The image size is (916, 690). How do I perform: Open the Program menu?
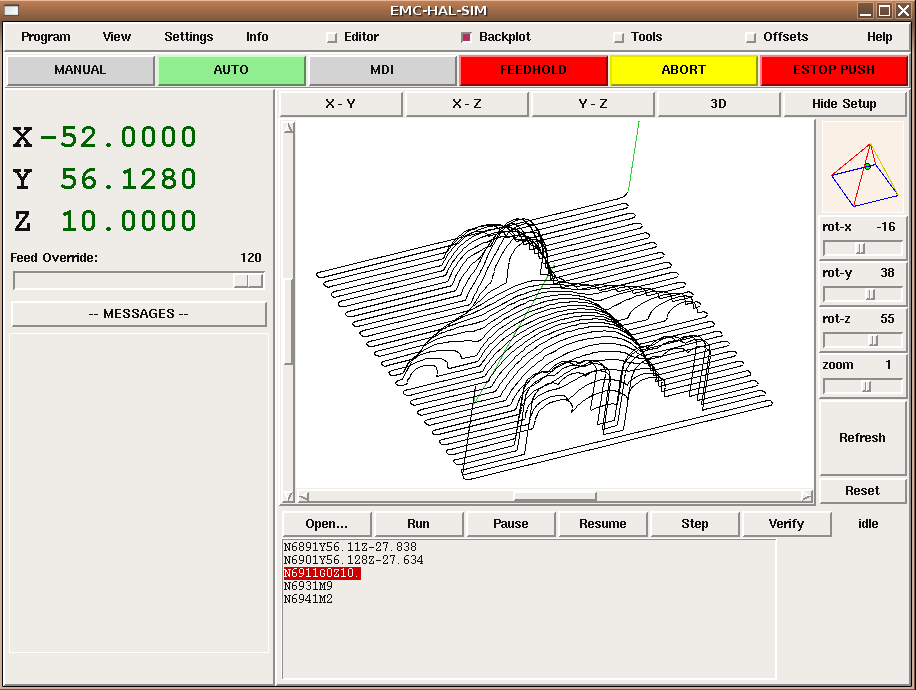pos(46,37)
